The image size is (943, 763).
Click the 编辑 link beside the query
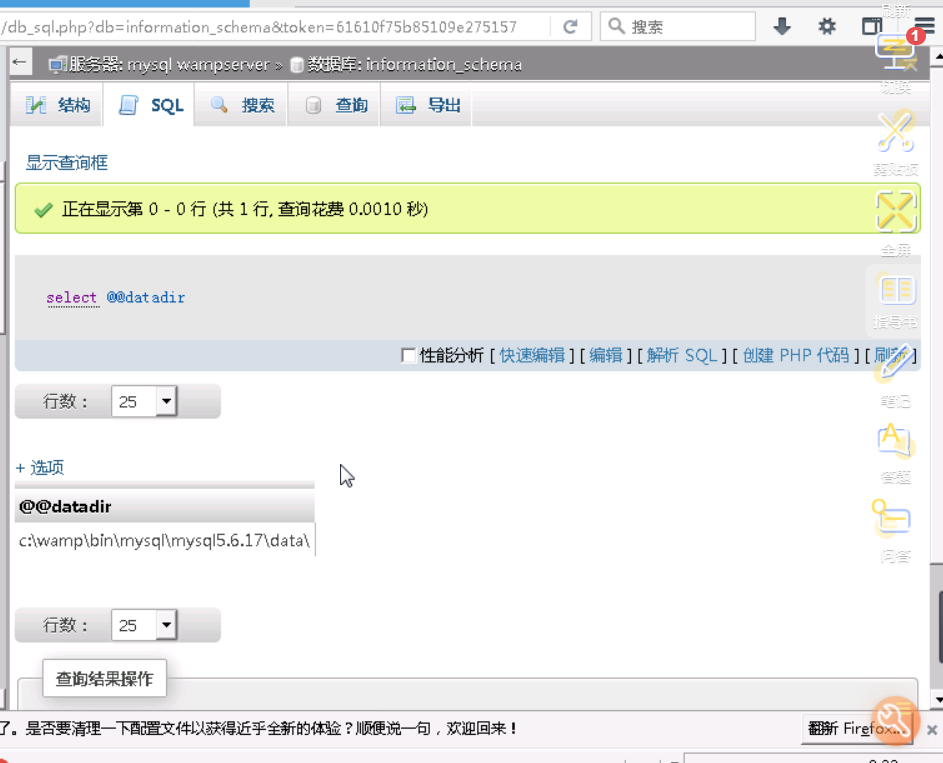click(x=606, y=355)
